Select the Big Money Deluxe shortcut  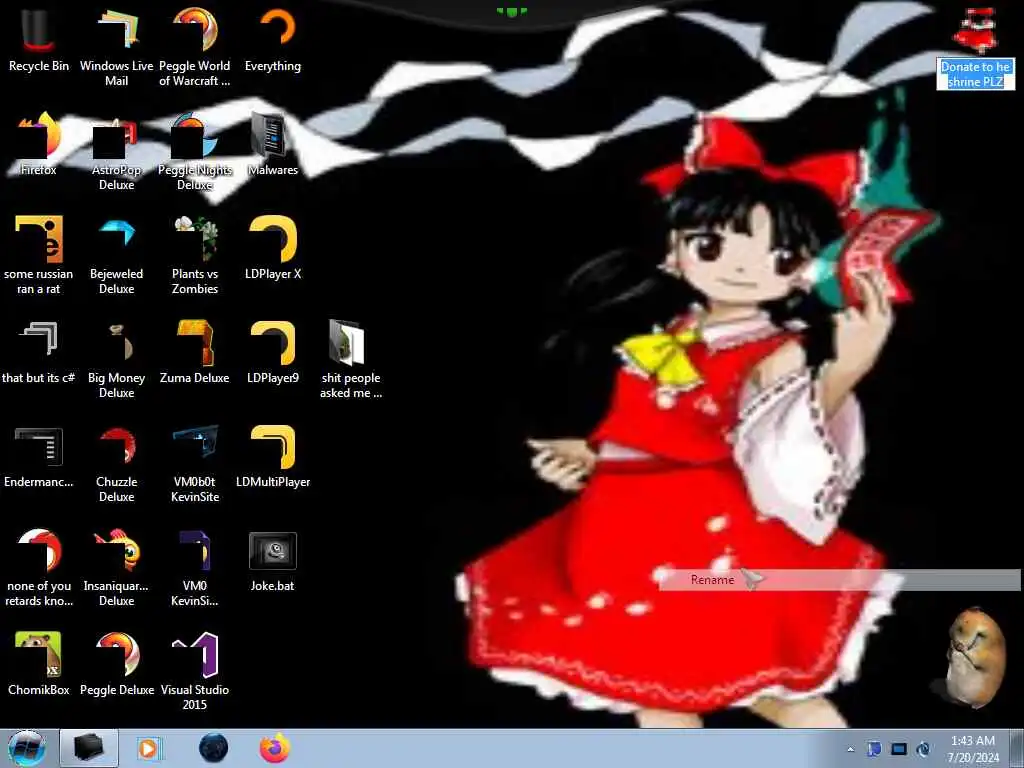coord(116,359)
